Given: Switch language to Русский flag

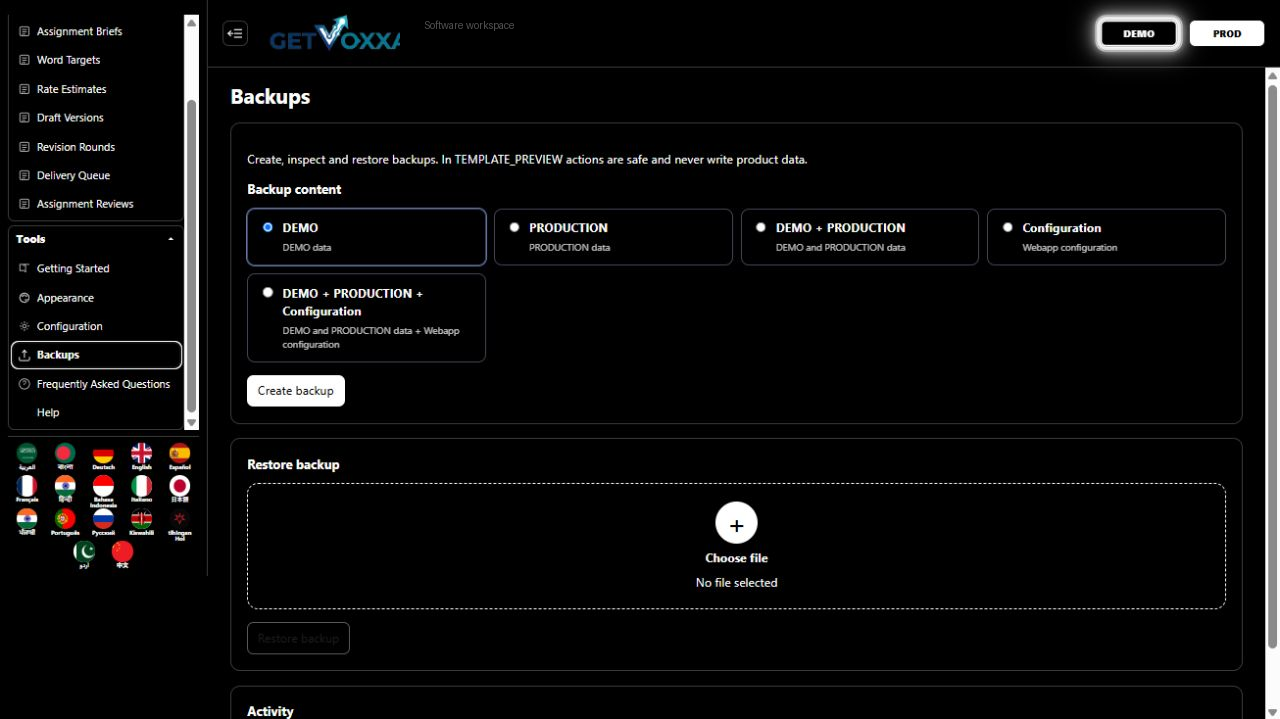Looking at the screenshot, I should coord(103,523).
